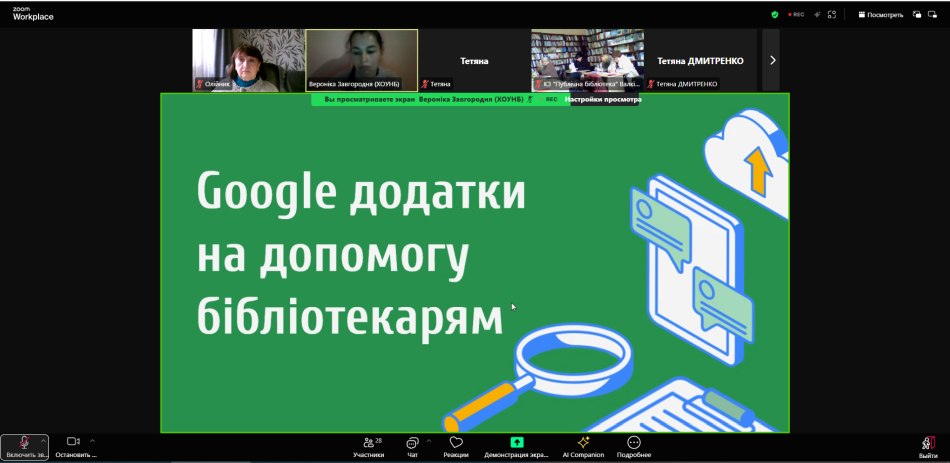Show next participants with right arrow
950x463 pixels.
pyautogui.click(x=772, y=60)
